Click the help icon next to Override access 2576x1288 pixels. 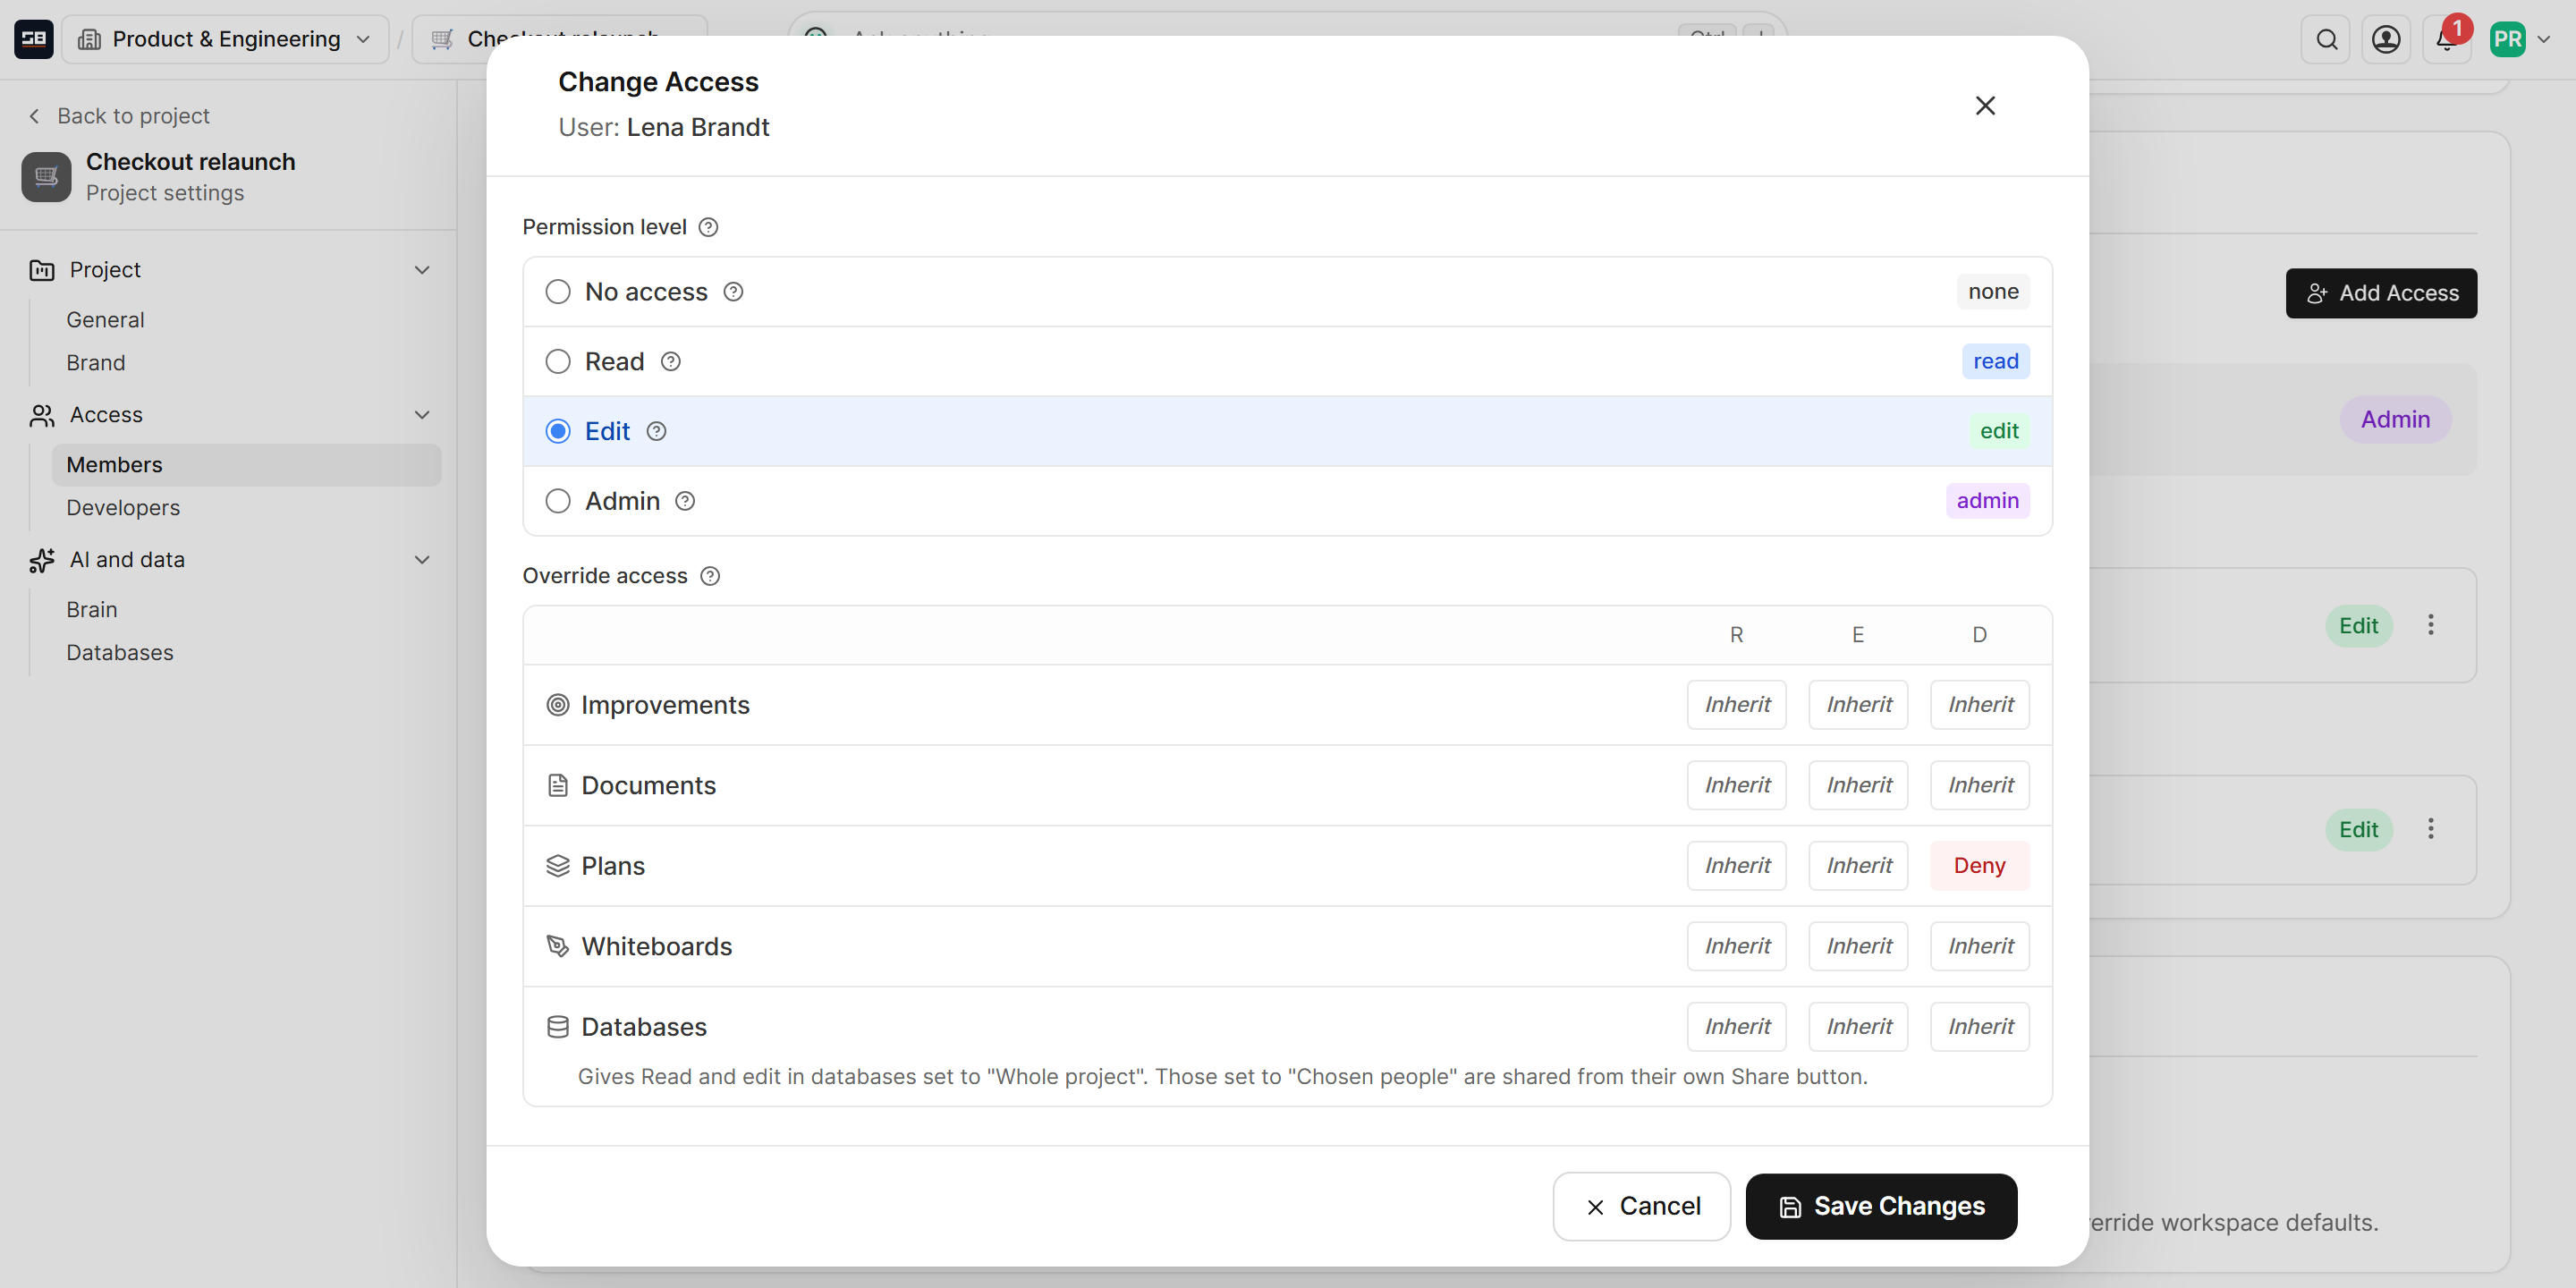click(x=710, y=576)
